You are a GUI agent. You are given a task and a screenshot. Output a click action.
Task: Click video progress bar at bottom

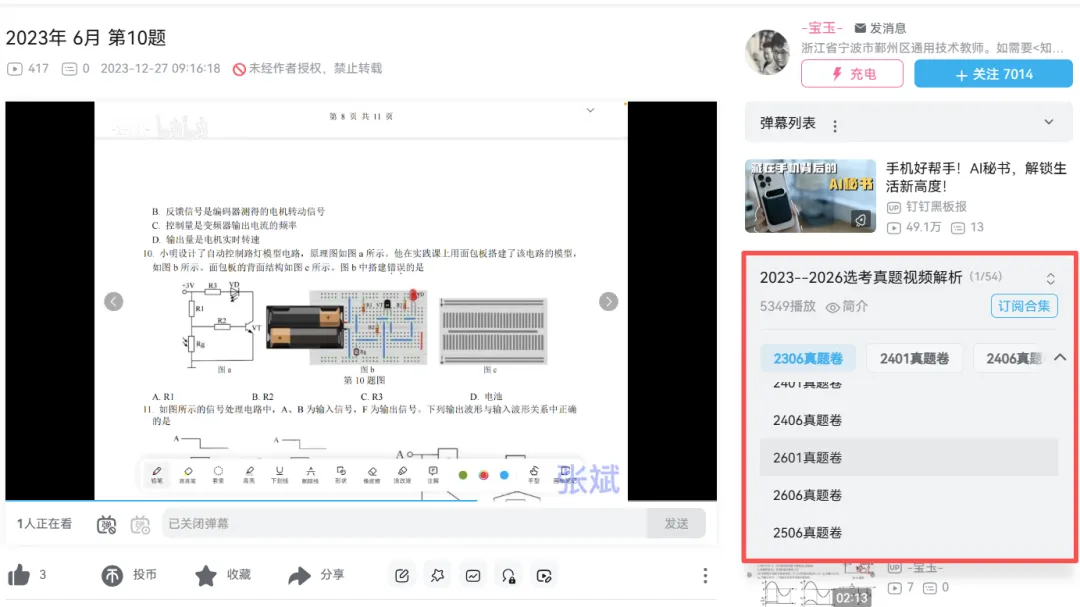point(361,500)
